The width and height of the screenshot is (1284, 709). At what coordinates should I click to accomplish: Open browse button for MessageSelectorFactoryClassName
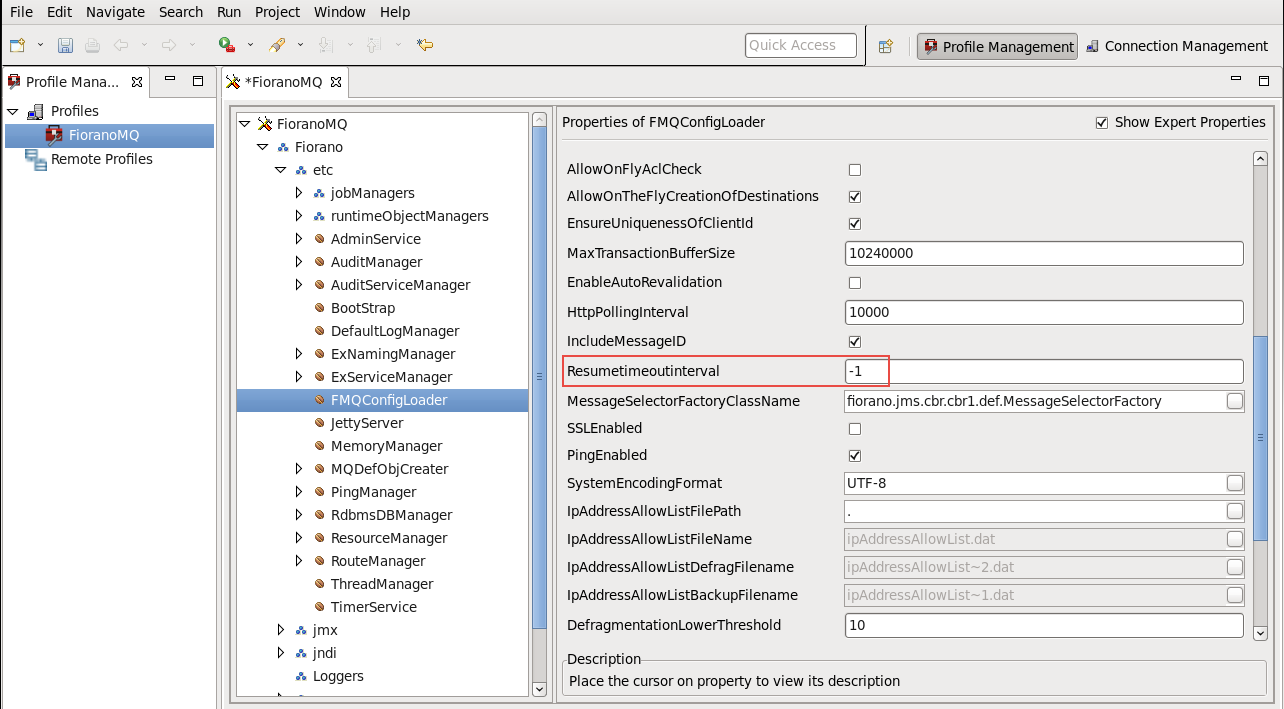click(x=1235, y=401)
